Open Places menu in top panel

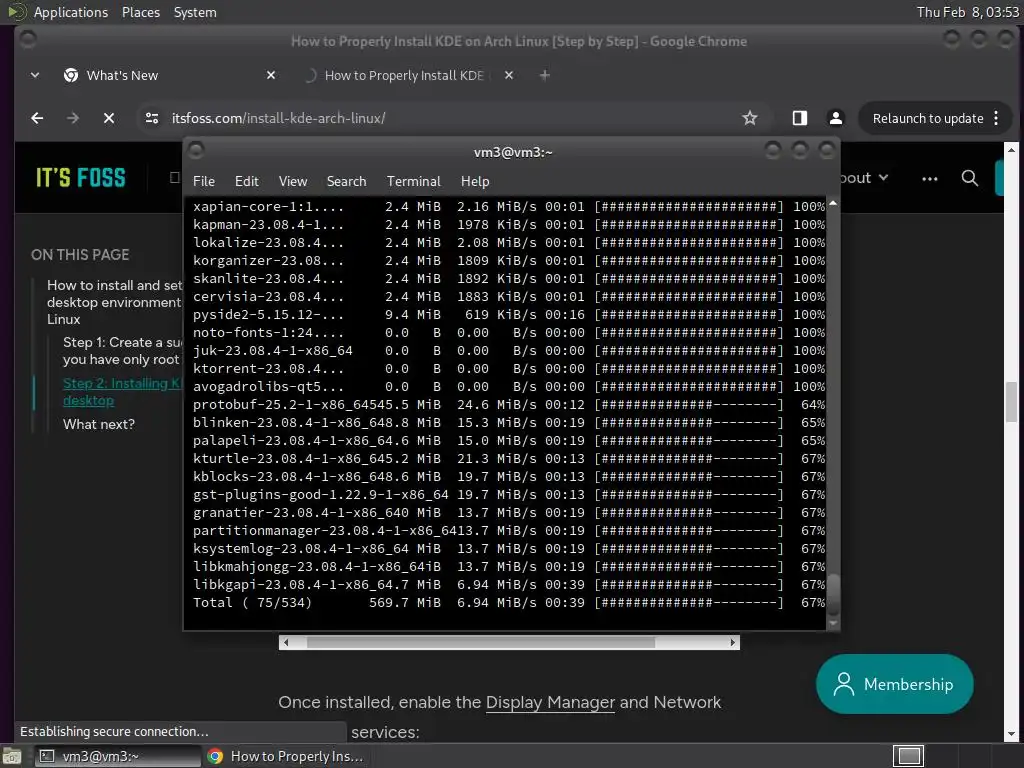pos(140,12)
